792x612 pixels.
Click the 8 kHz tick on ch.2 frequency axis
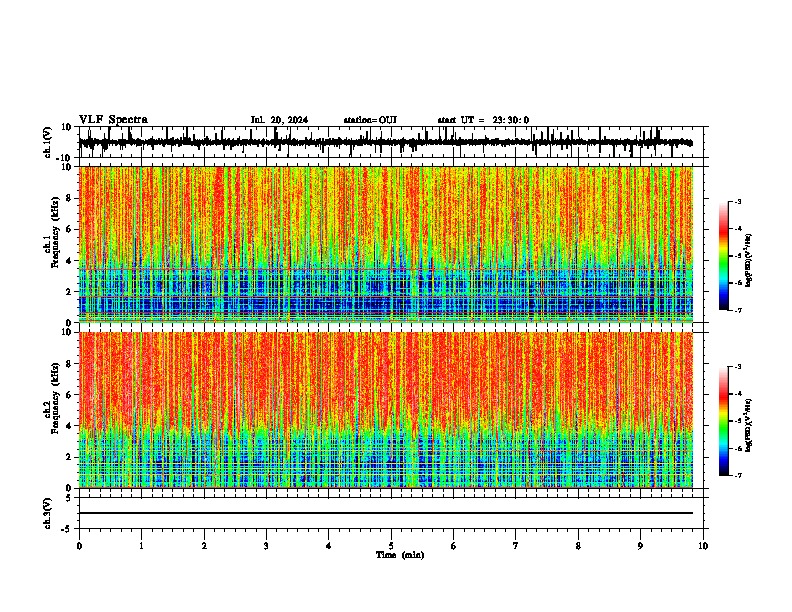[69, 364]
